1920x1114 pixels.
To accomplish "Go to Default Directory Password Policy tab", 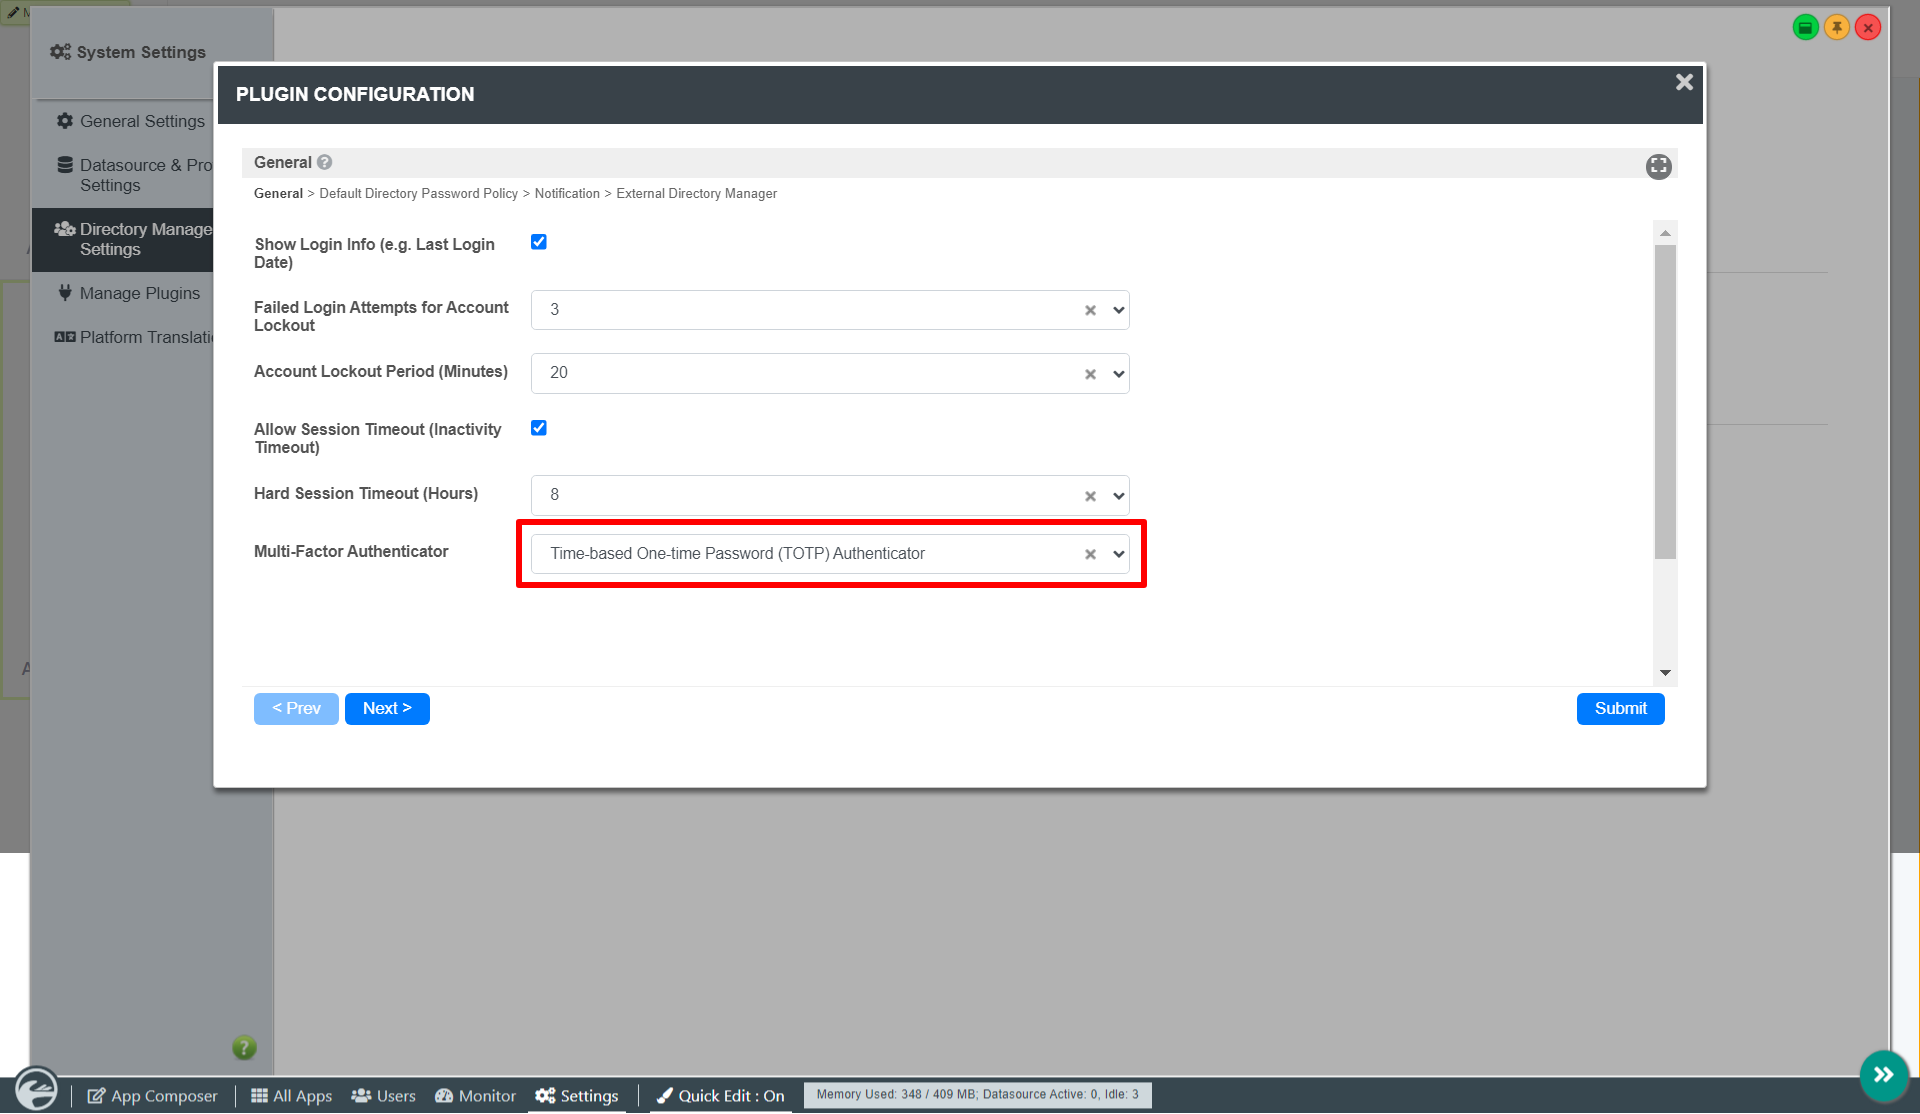I will (x=418, y=194).
